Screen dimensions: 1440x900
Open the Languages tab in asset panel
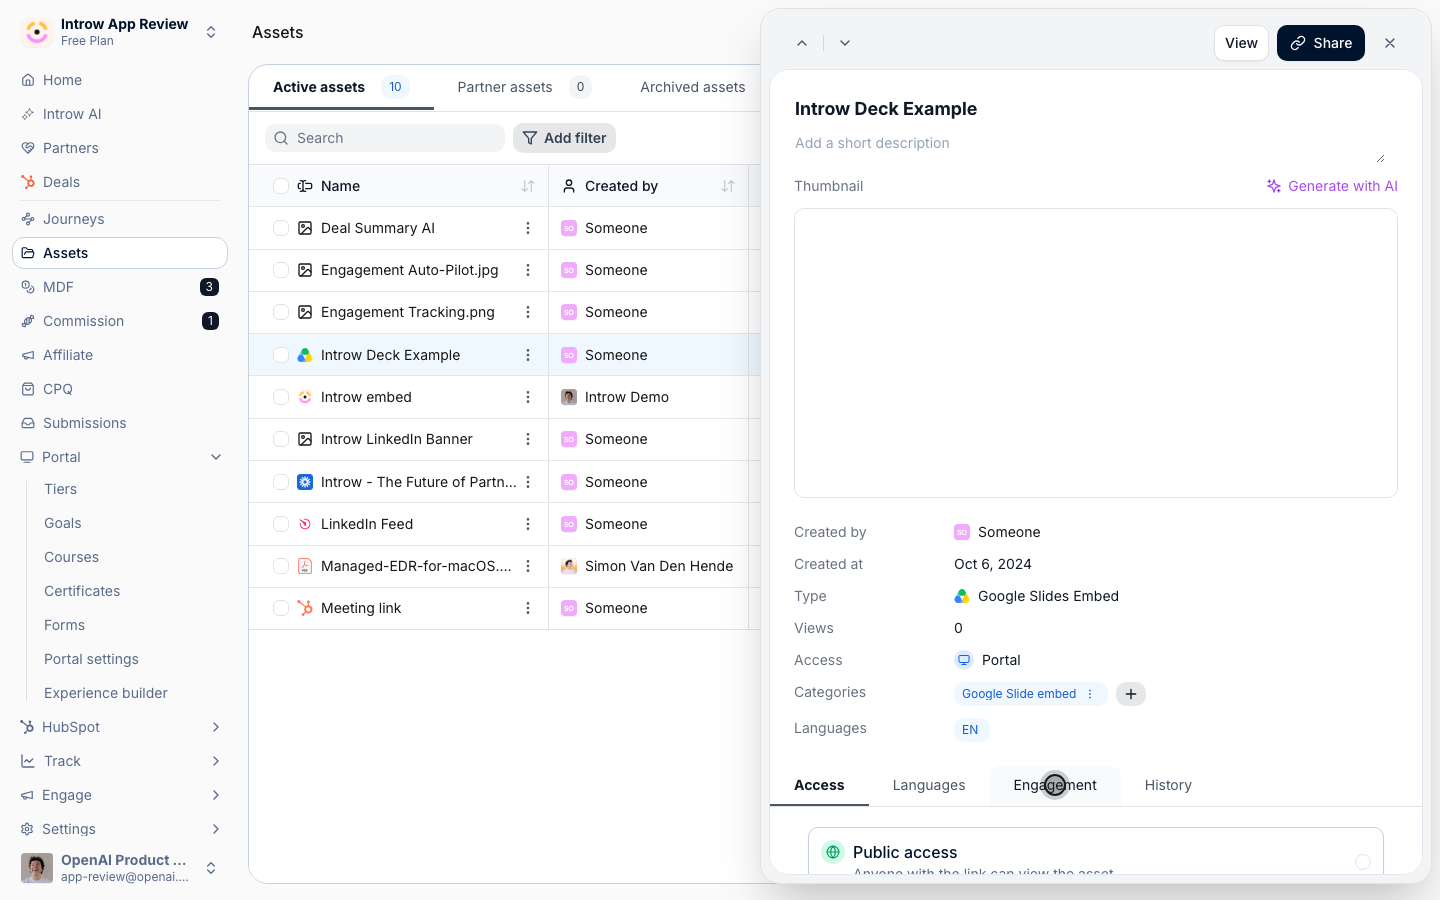pyautogui.click(x=929, y=785)
